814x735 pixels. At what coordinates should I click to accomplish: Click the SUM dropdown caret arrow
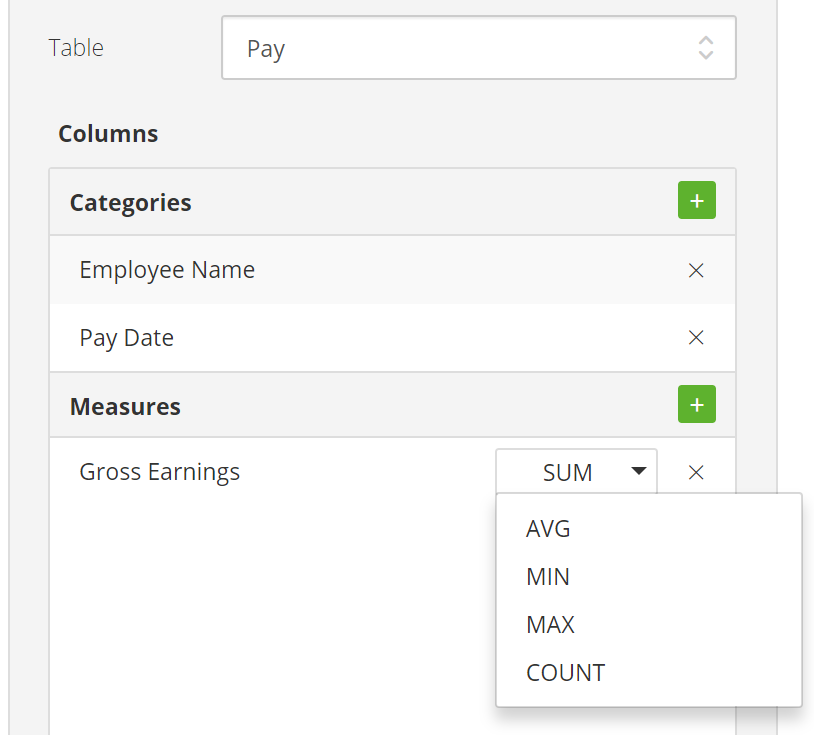[639, 471]
